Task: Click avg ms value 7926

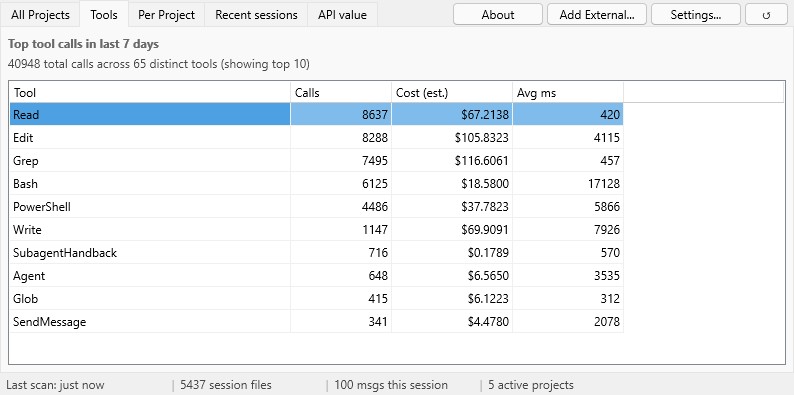Action: click(607, 229)
